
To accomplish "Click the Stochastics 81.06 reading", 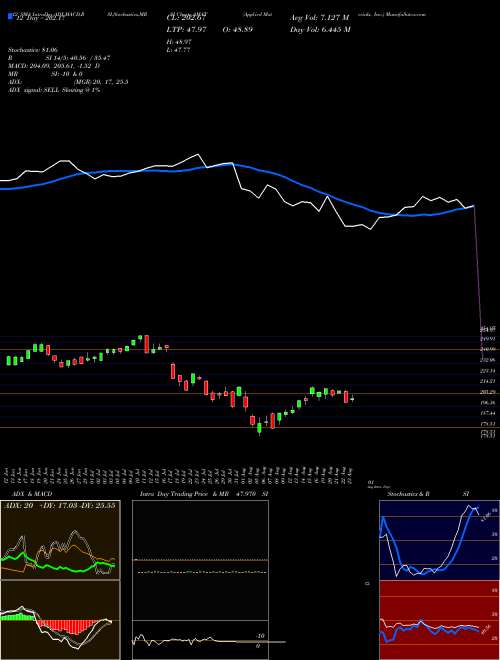I will coord(33,50).
